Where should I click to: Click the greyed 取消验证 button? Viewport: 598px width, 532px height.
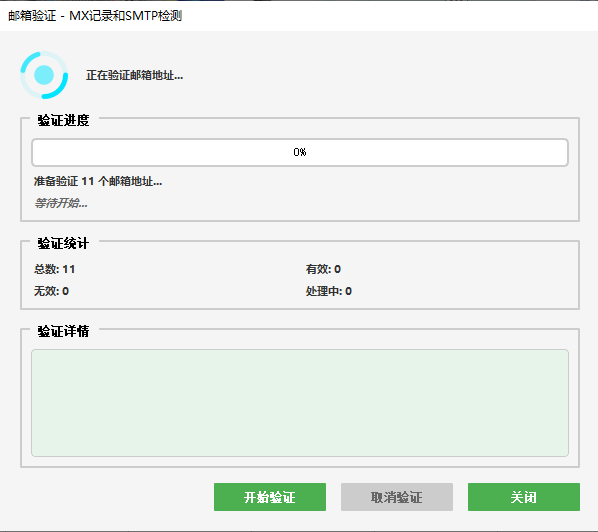coord(397,497)
